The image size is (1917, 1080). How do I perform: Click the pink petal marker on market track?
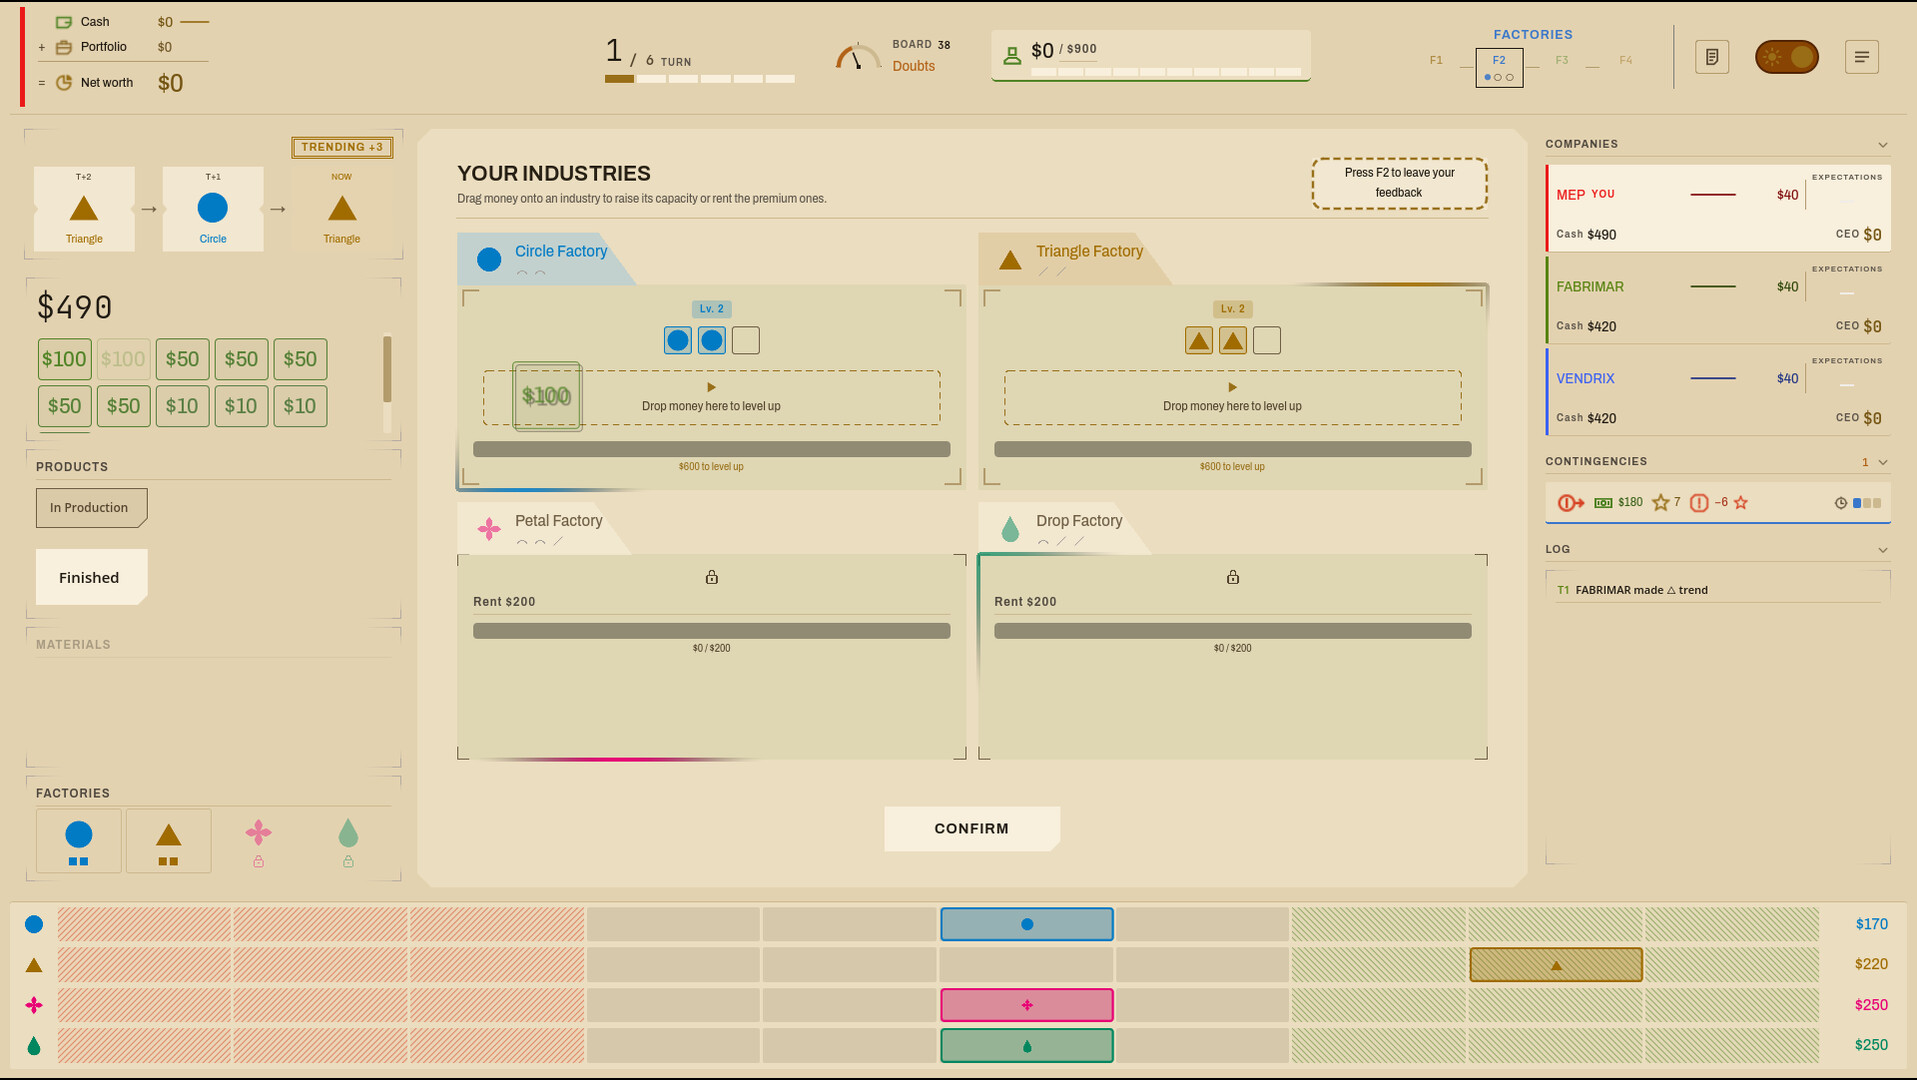(1027, 1005)
